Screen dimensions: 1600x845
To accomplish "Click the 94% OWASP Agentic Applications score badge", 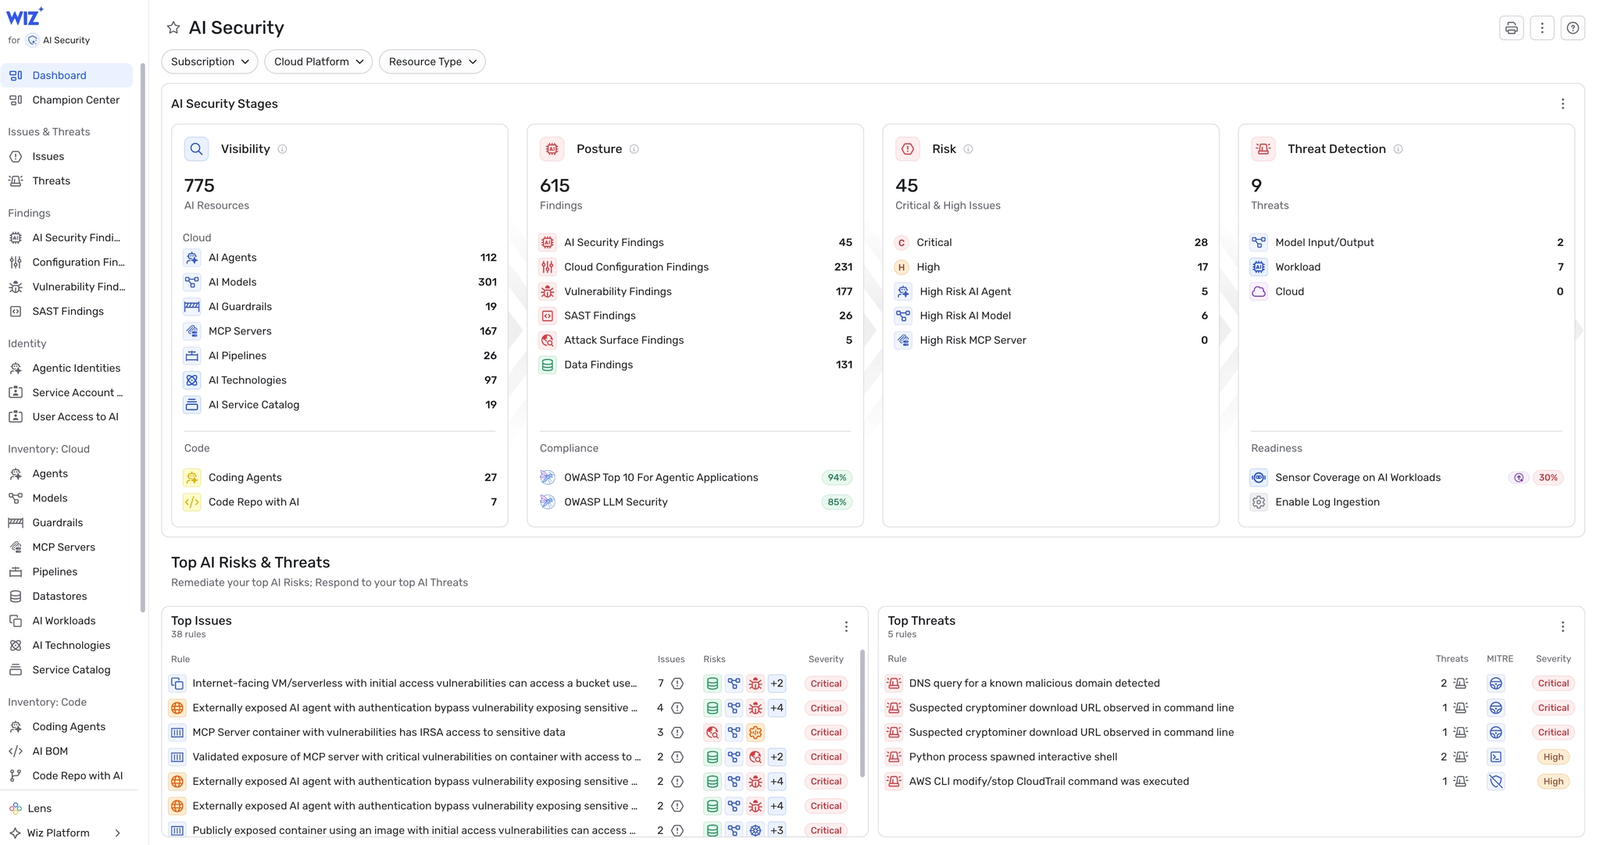I will pos(837,478).
